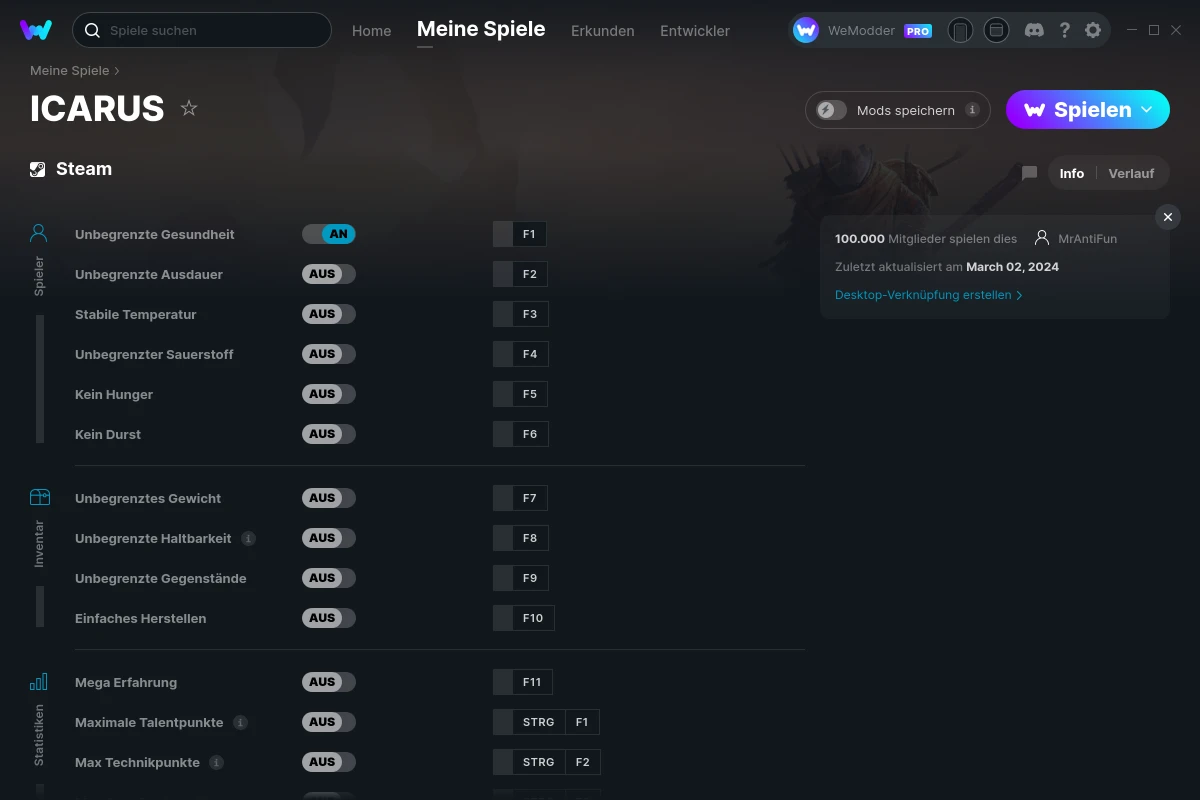Screen dimensions: 1200x800
Task: Favorite ICARUS with the star icon
Action: pyautogui.click(x=189, y=108)
